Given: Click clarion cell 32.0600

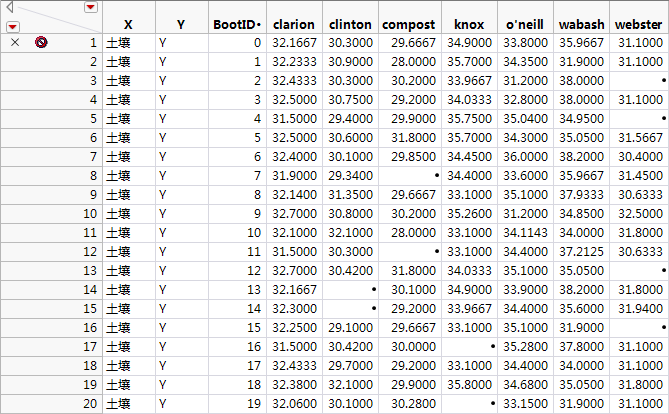Looking at the screenshot, I should tap(294, 403).
